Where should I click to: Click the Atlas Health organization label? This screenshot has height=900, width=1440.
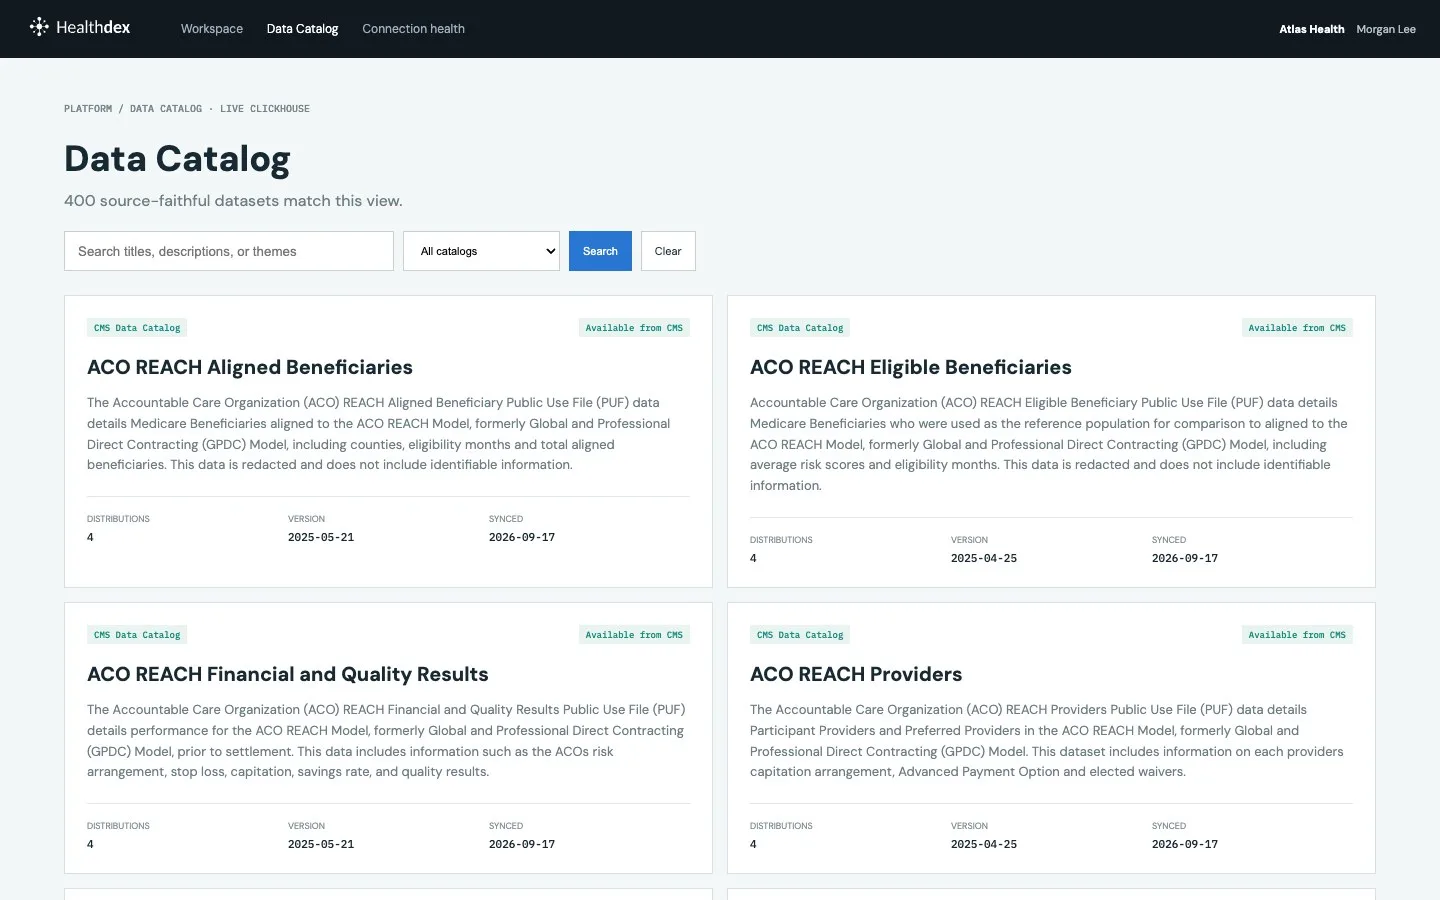click(x=1312, y=29)
